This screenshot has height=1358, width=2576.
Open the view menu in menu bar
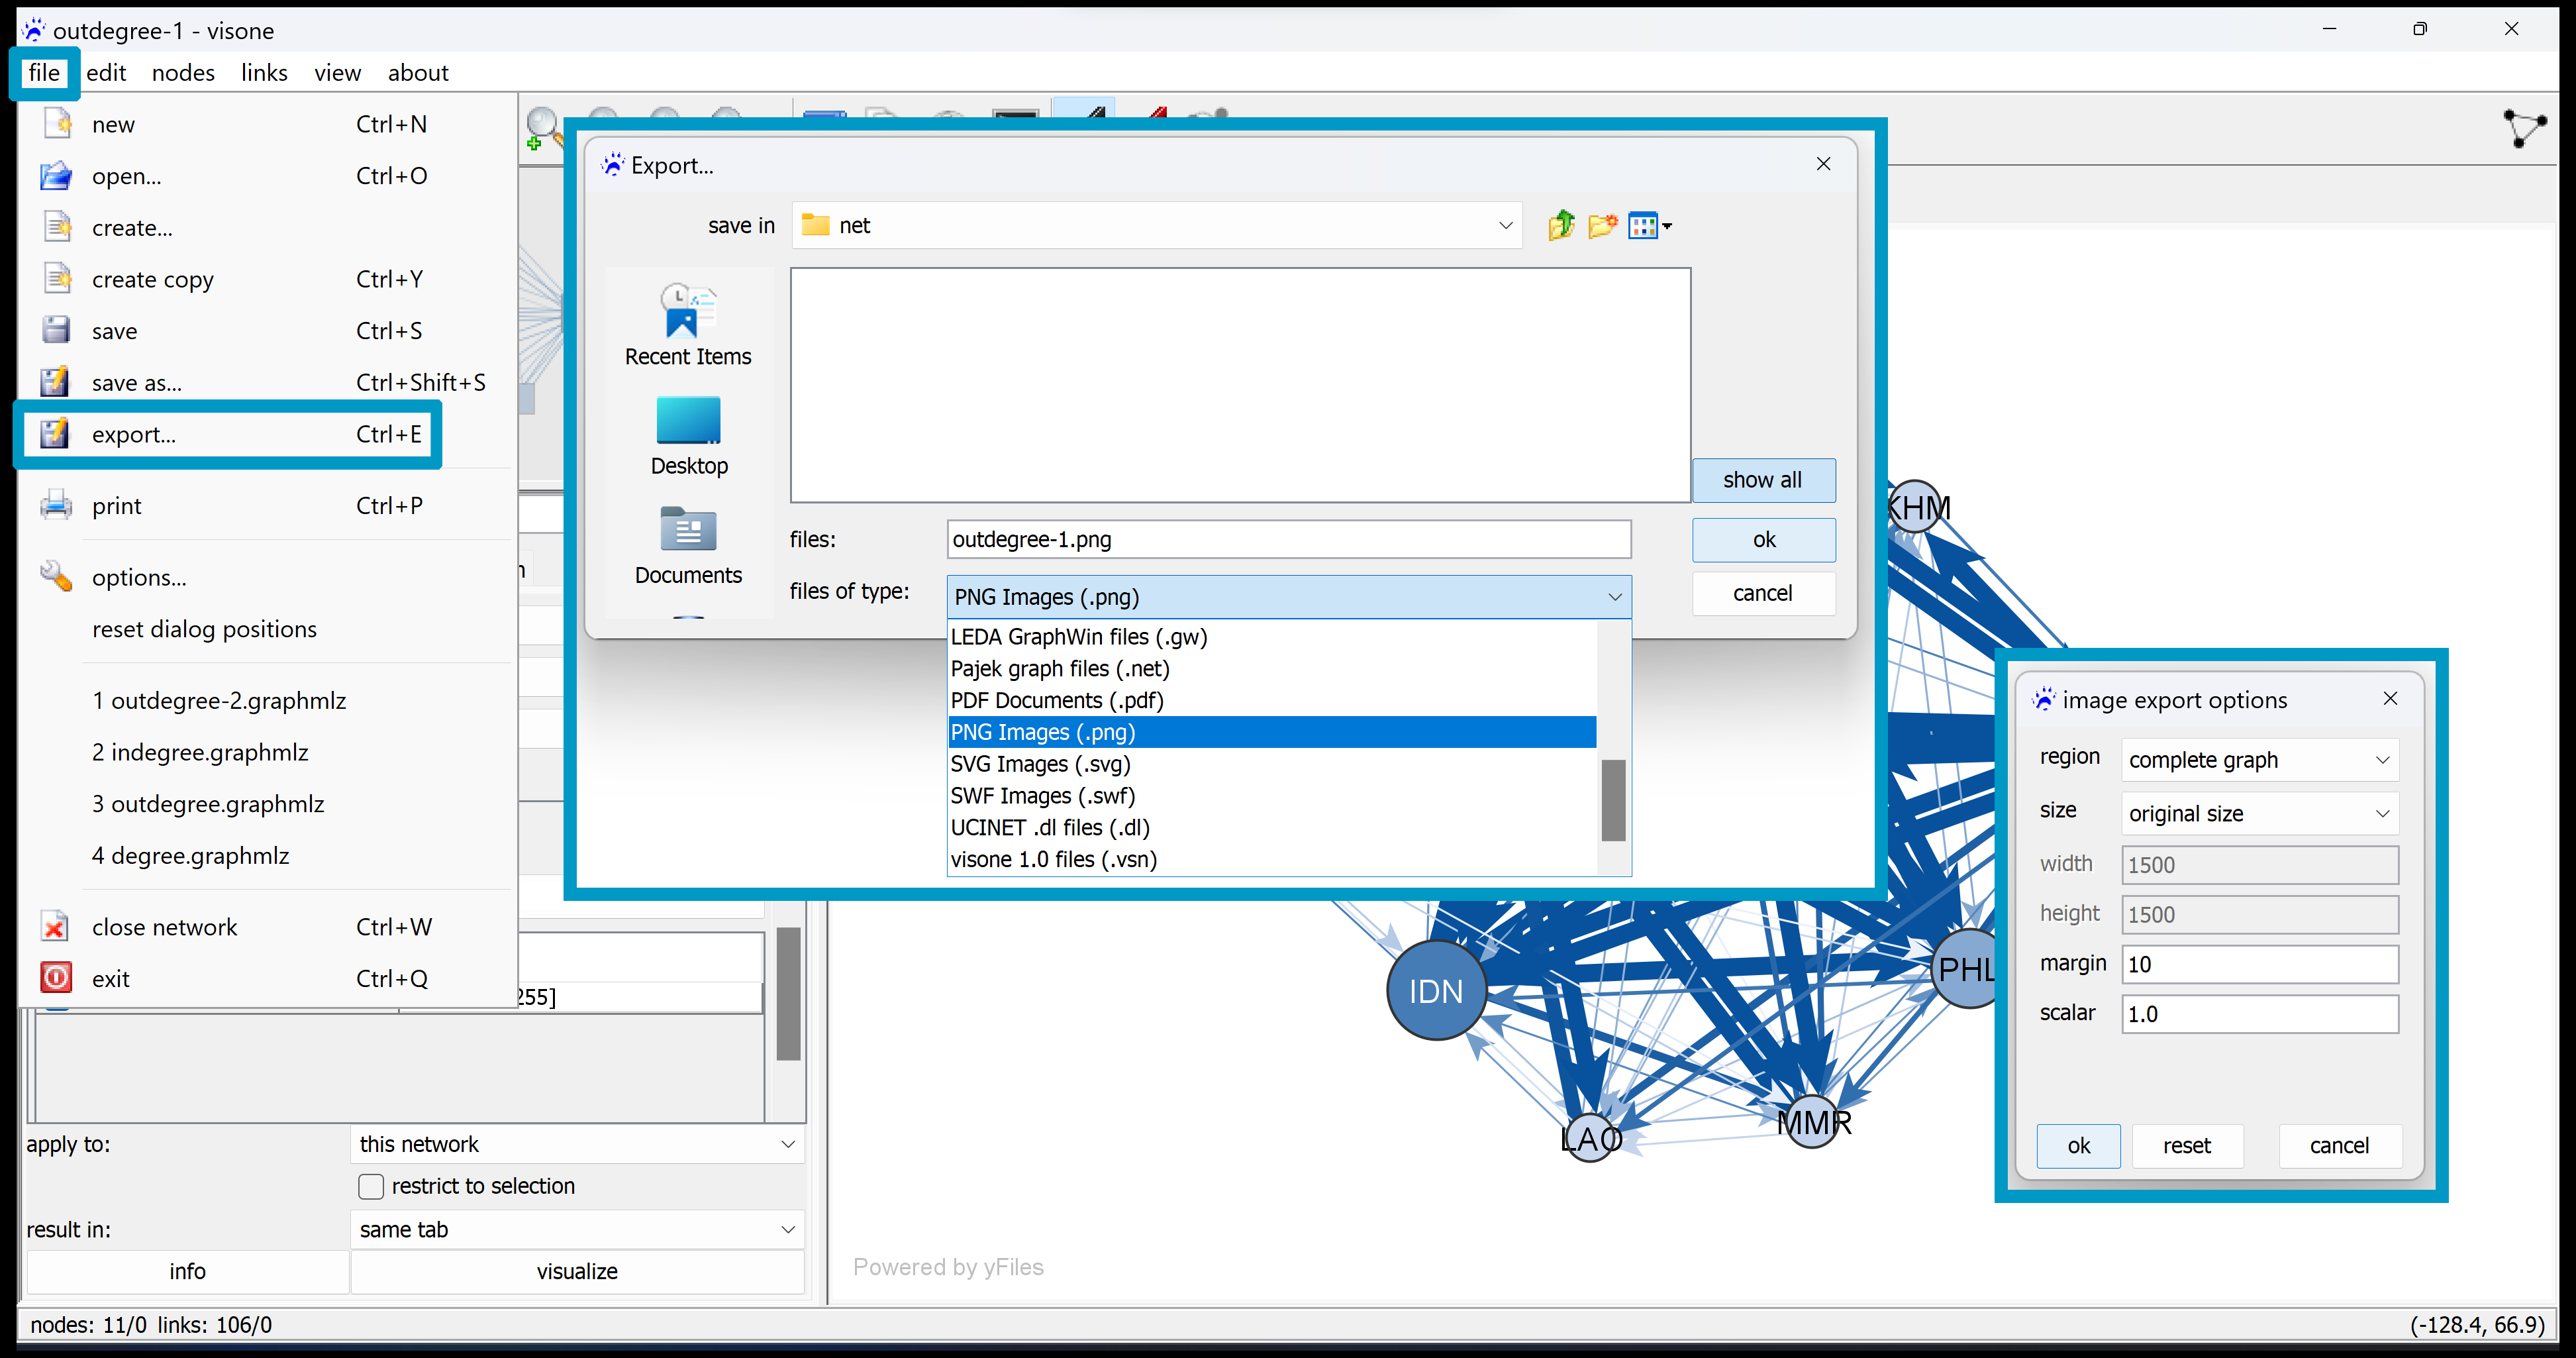point(337,73)
